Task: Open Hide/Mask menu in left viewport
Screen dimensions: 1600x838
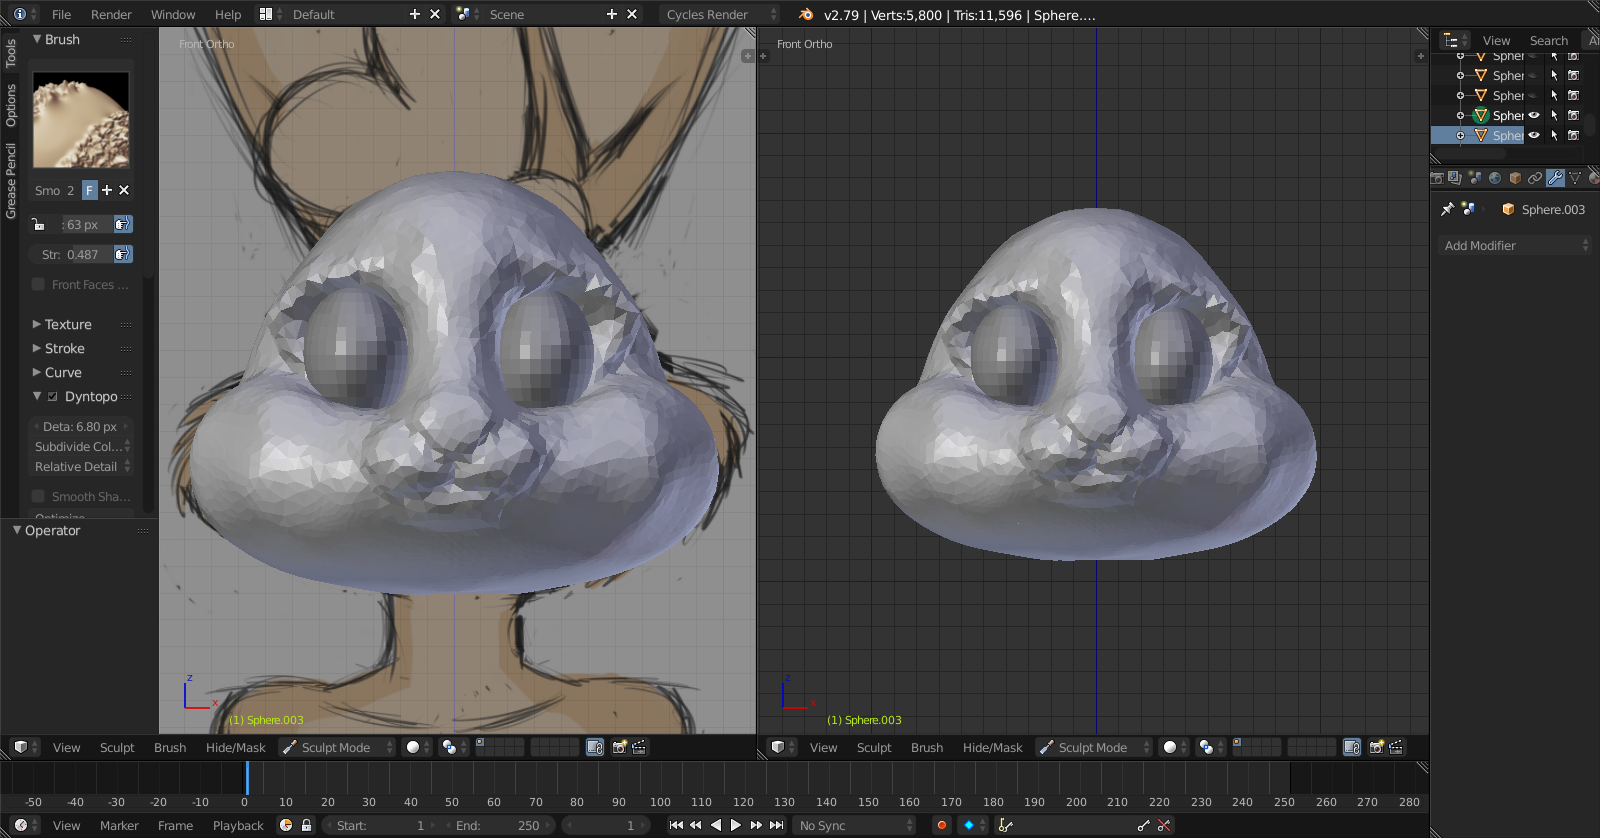Action: pos(235,747)
